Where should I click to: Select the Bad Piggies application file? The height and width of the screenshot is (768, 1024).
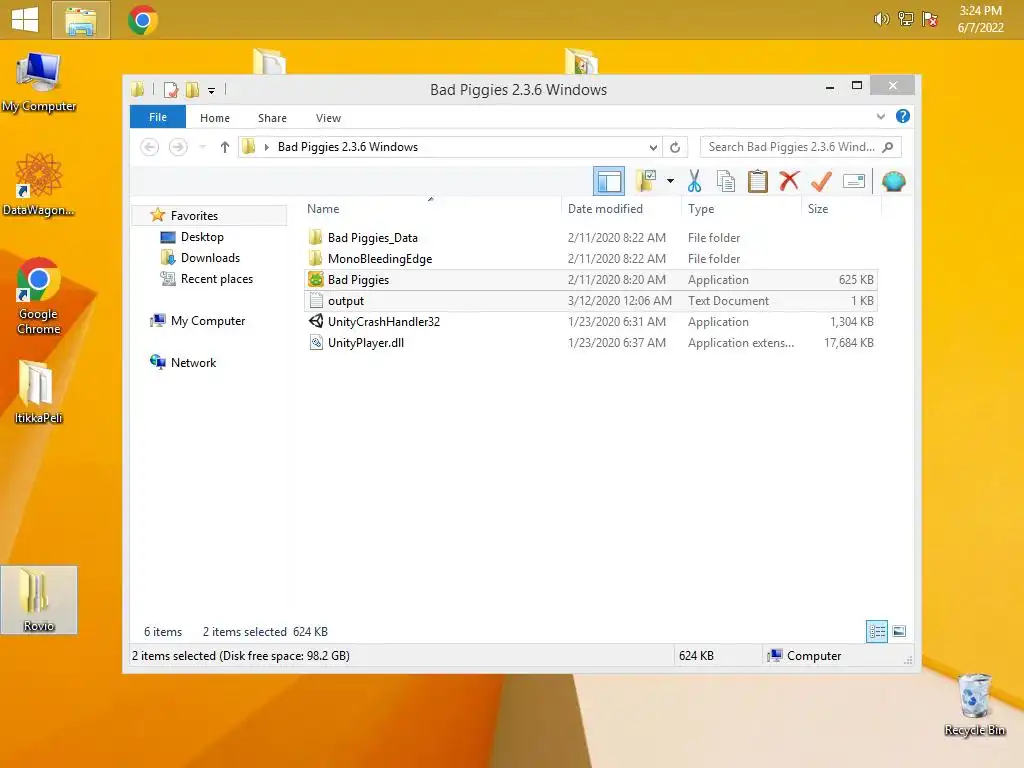click(591, 280)
